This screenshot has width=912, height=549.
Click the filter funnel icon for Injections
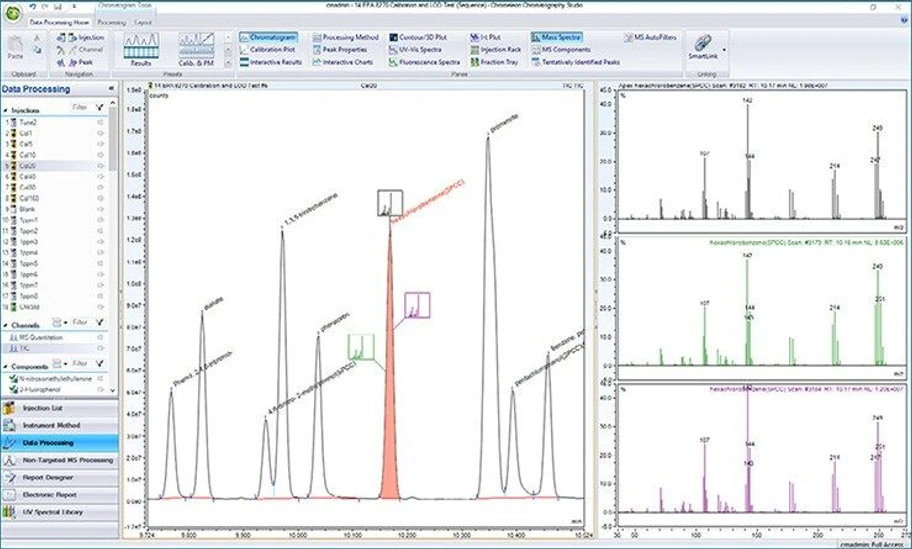pyautogui.click(x=99, y=108)
